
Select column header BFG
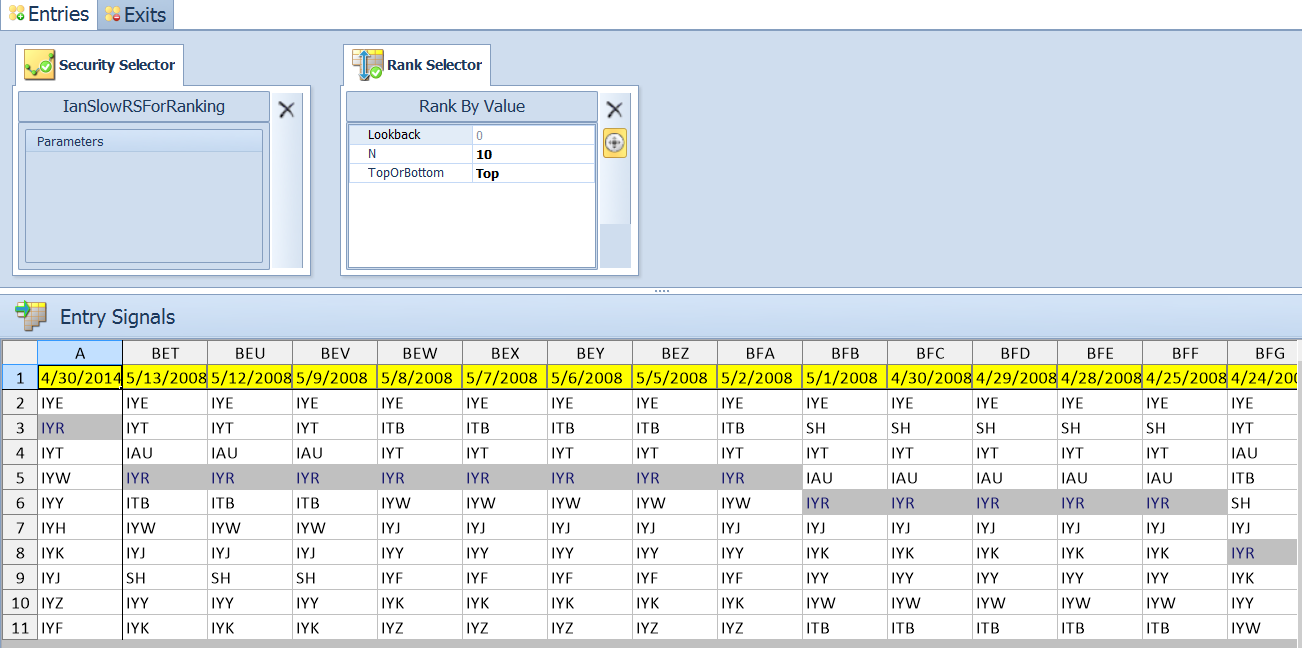point(1262,353)
